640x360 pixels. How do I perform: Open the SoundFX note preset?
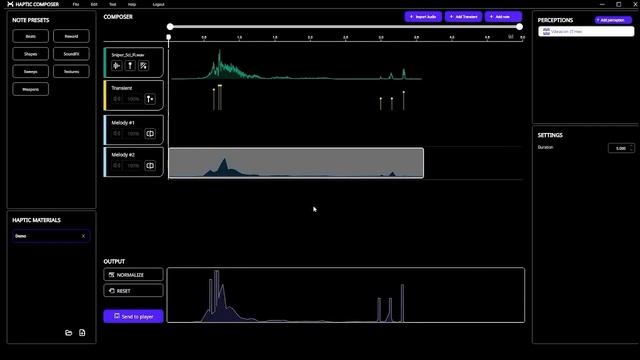[x=71, y=54]
